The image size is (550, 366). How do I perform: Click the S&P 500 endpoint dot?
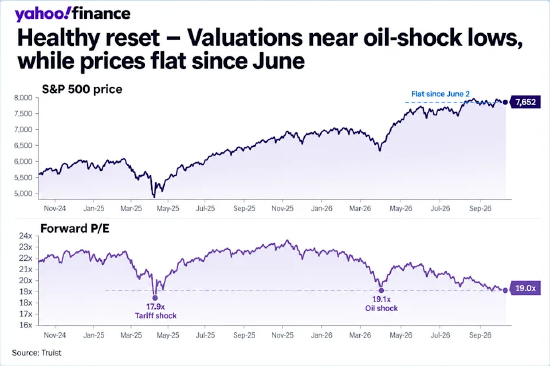(505, 102)
